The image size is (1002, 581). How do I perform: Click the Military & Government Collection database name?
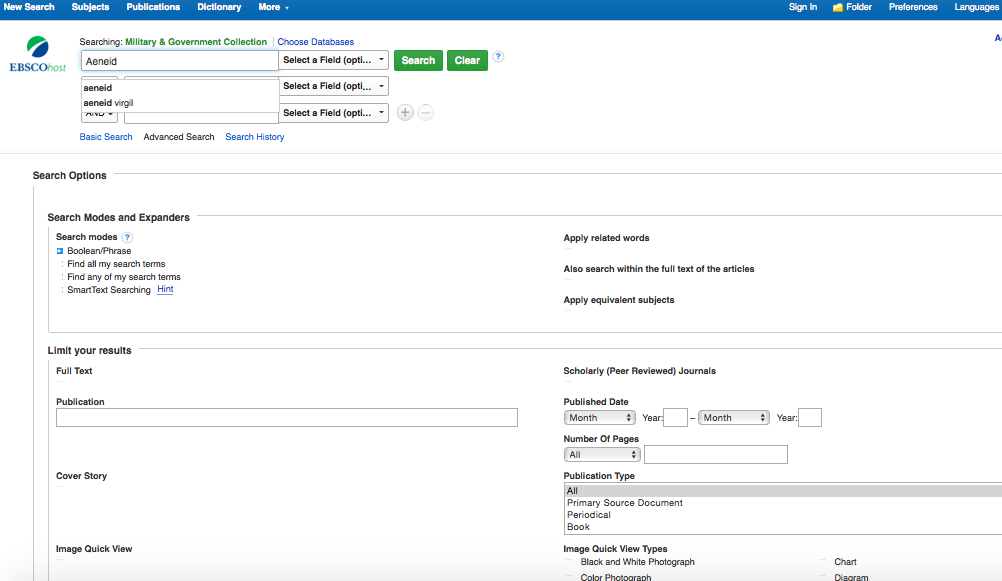click(196, 42)
